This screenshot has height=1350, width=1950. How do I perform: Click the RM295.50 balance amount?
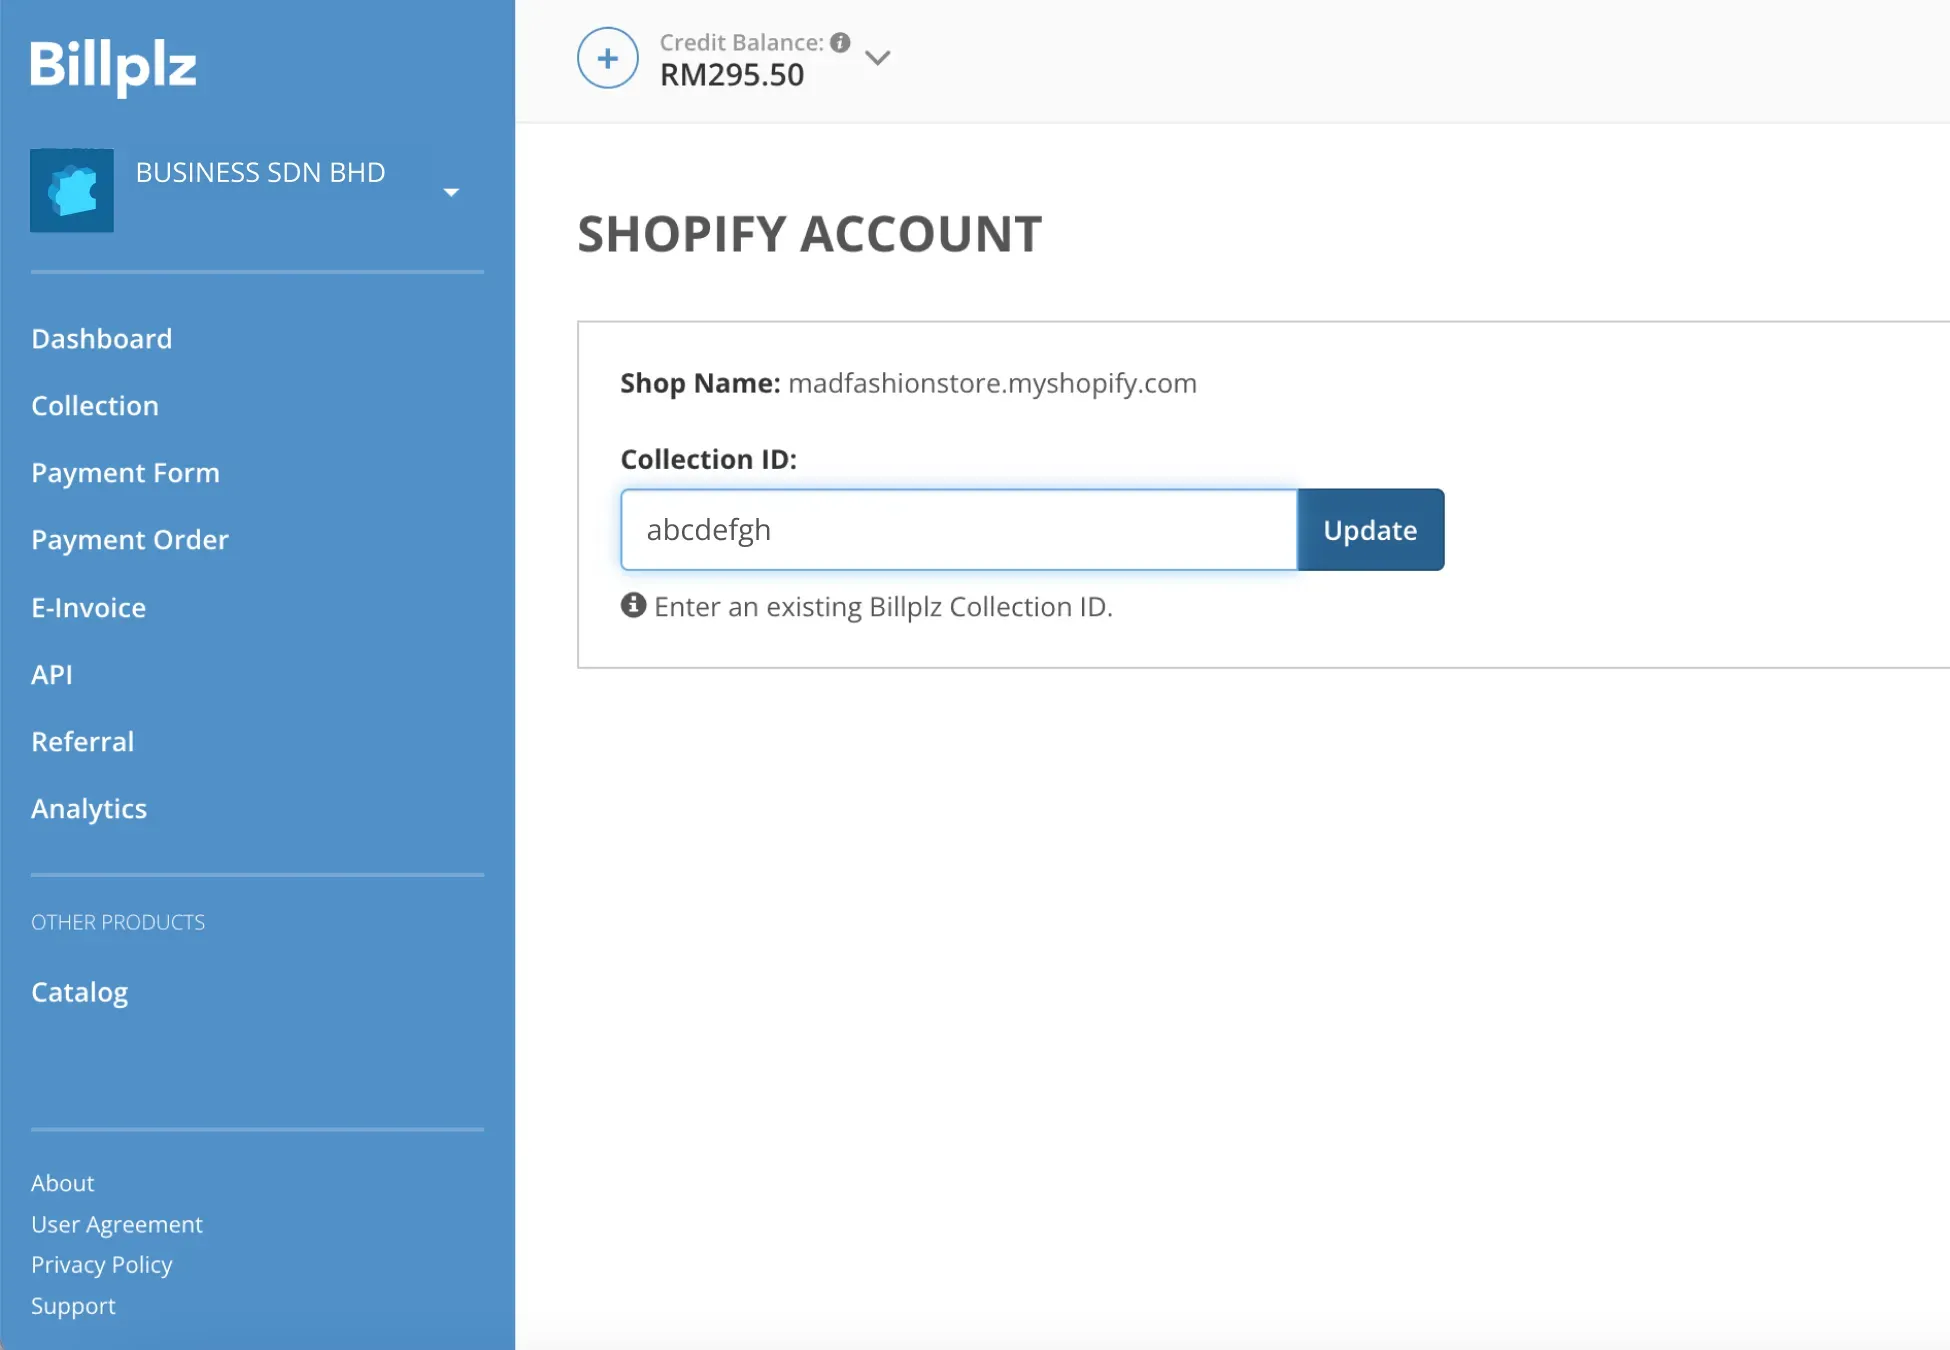pyautogui.click(x=731, y=75)
